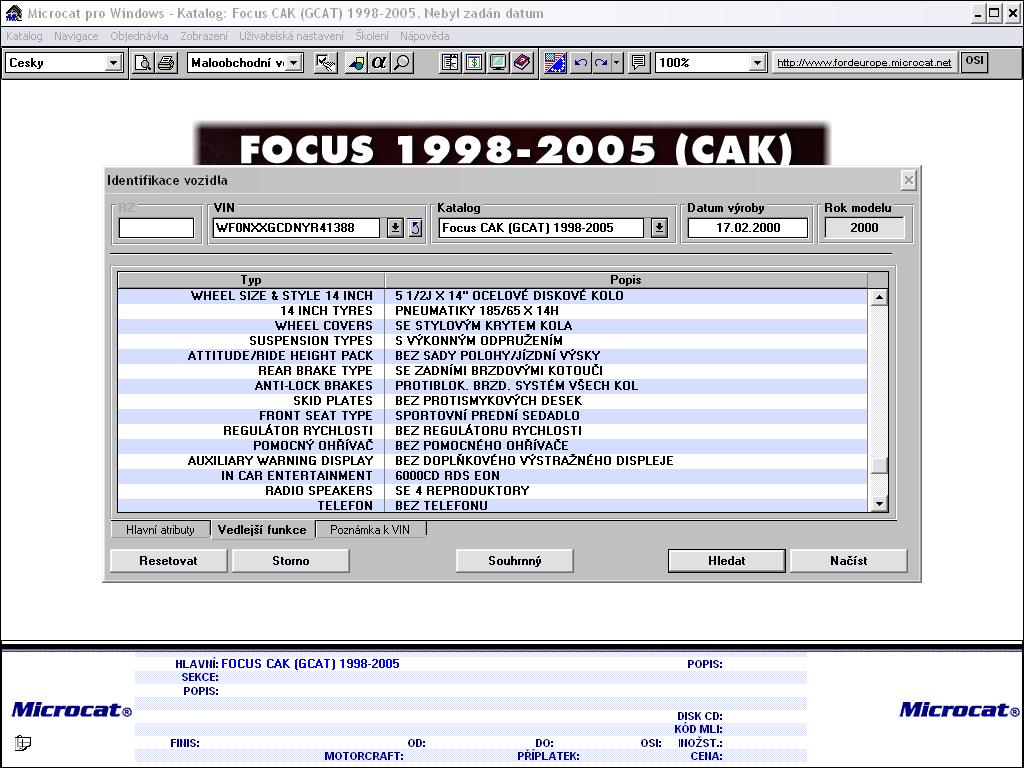Expand the VIN history dropdown
Viewport: 1024px width, 768px height.
point(395,228)
